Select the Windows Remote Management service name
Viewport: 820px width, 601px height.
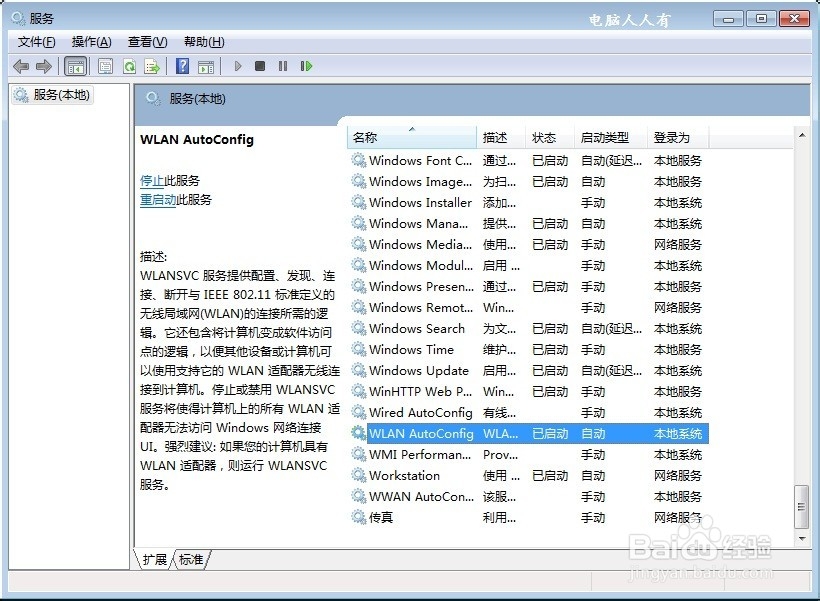pos(420,308)
